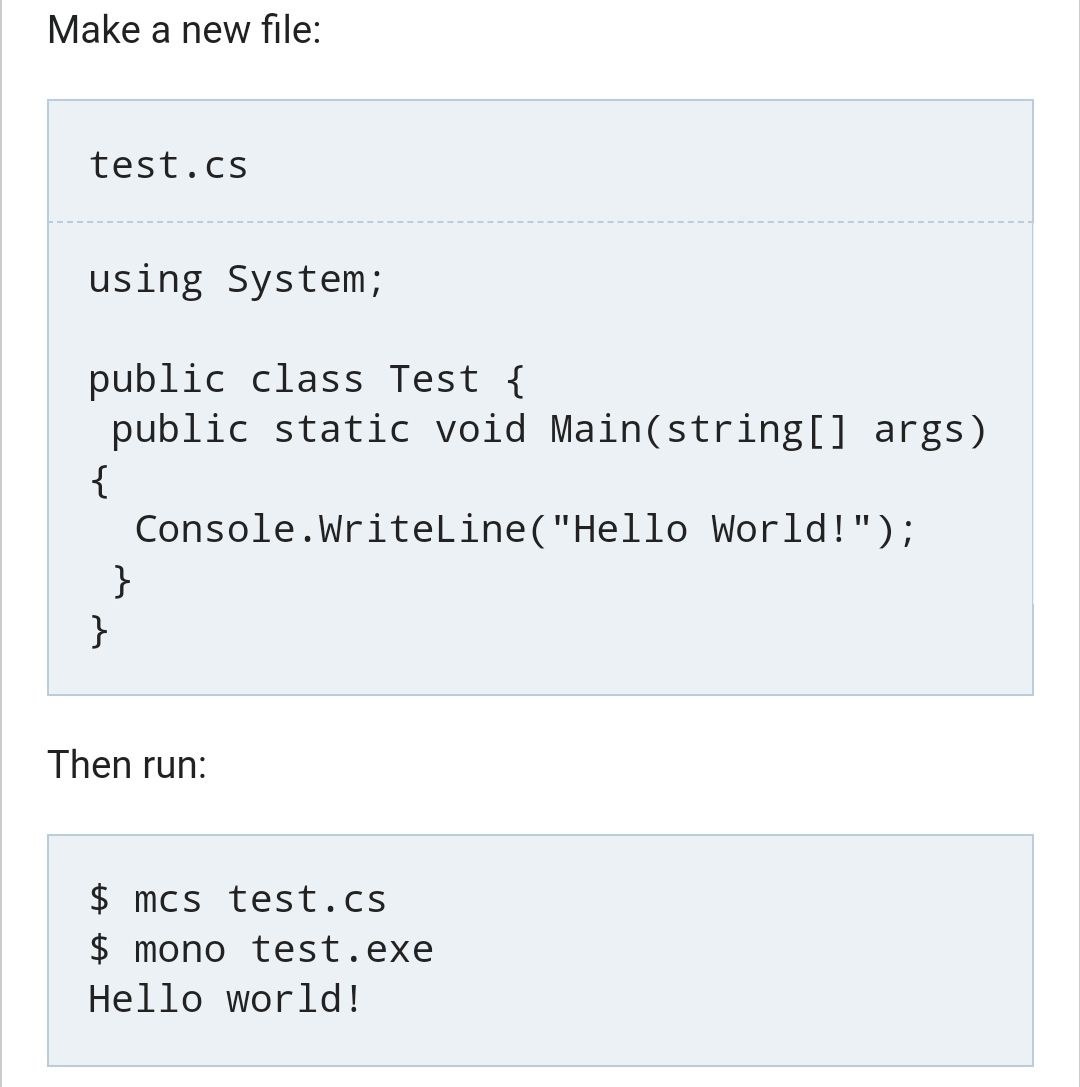Click the '$ mcs test.cs' command line
1080x1087 pixels.
(x=237, y=900)
